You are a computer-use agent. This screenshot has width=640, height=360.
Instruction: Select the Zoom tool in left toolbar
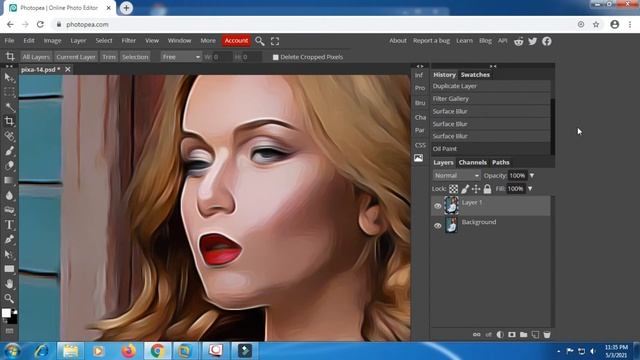point(9,298)
